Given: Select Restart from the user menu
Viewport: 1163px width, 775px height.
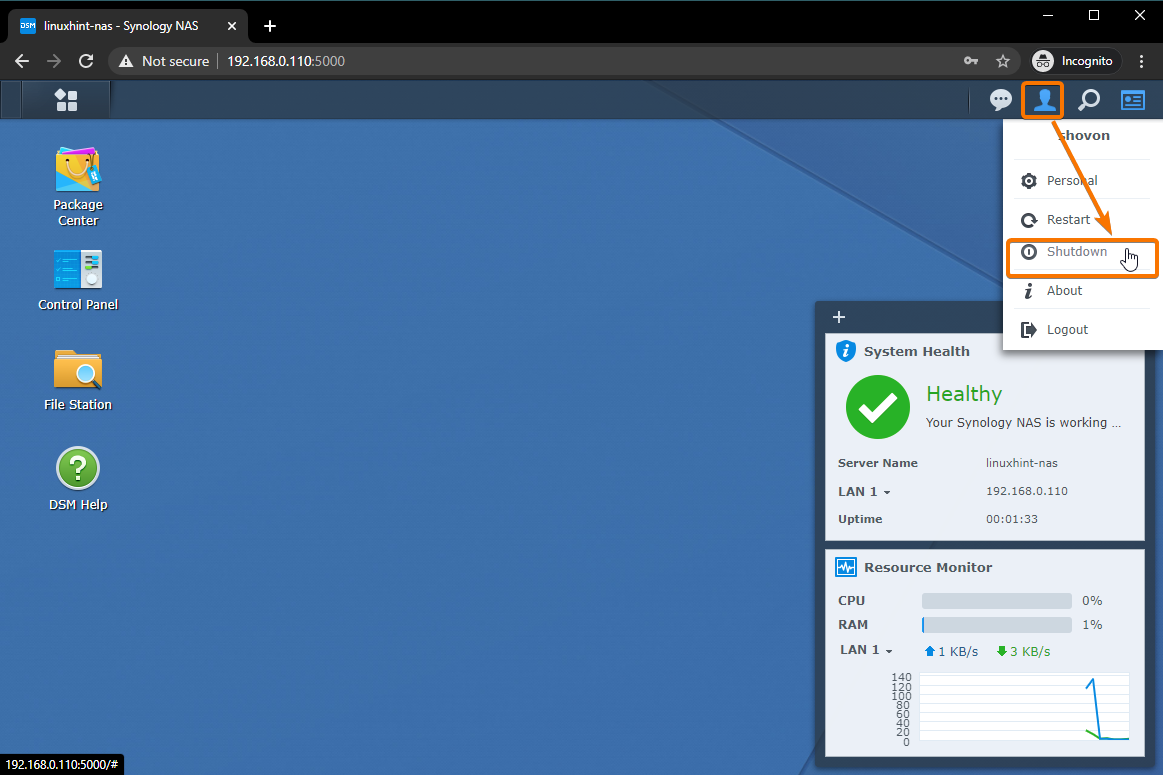Looking at the screenshot, I should tap(1068, 220).
